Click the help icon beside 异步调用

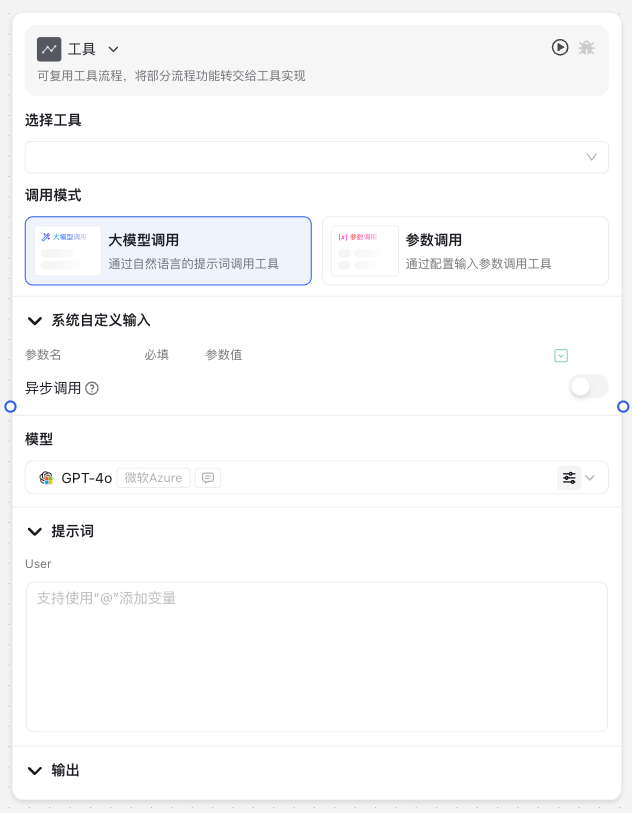pos(92,388)
